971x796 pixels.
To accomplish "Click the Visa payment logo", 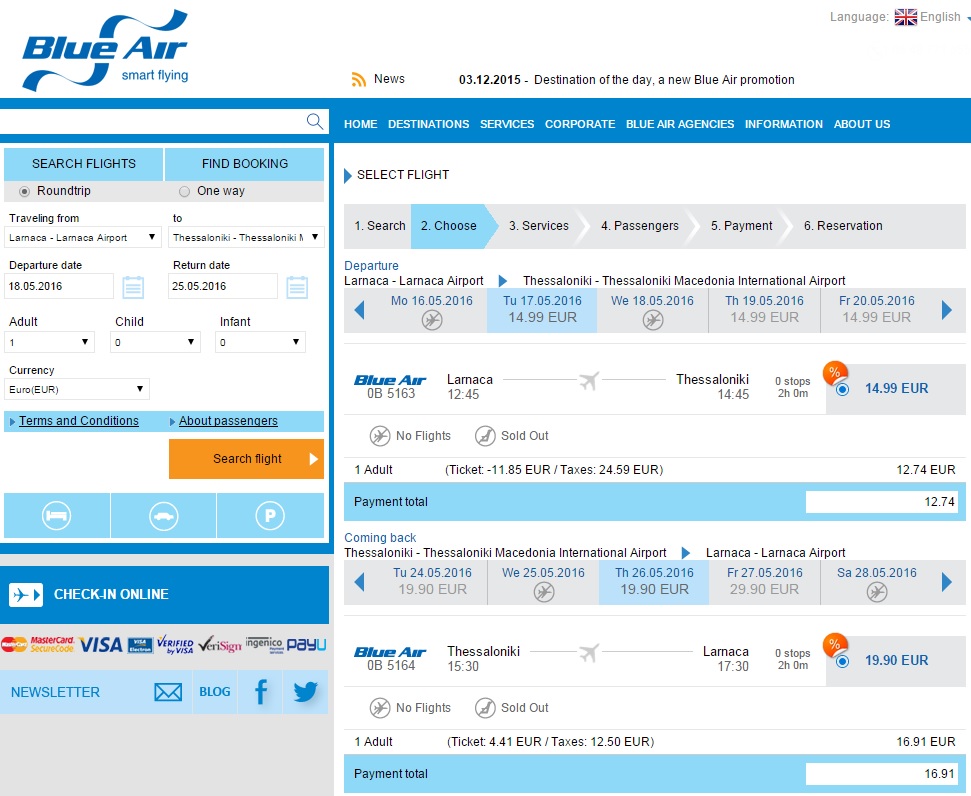I will tap(101, 645).
